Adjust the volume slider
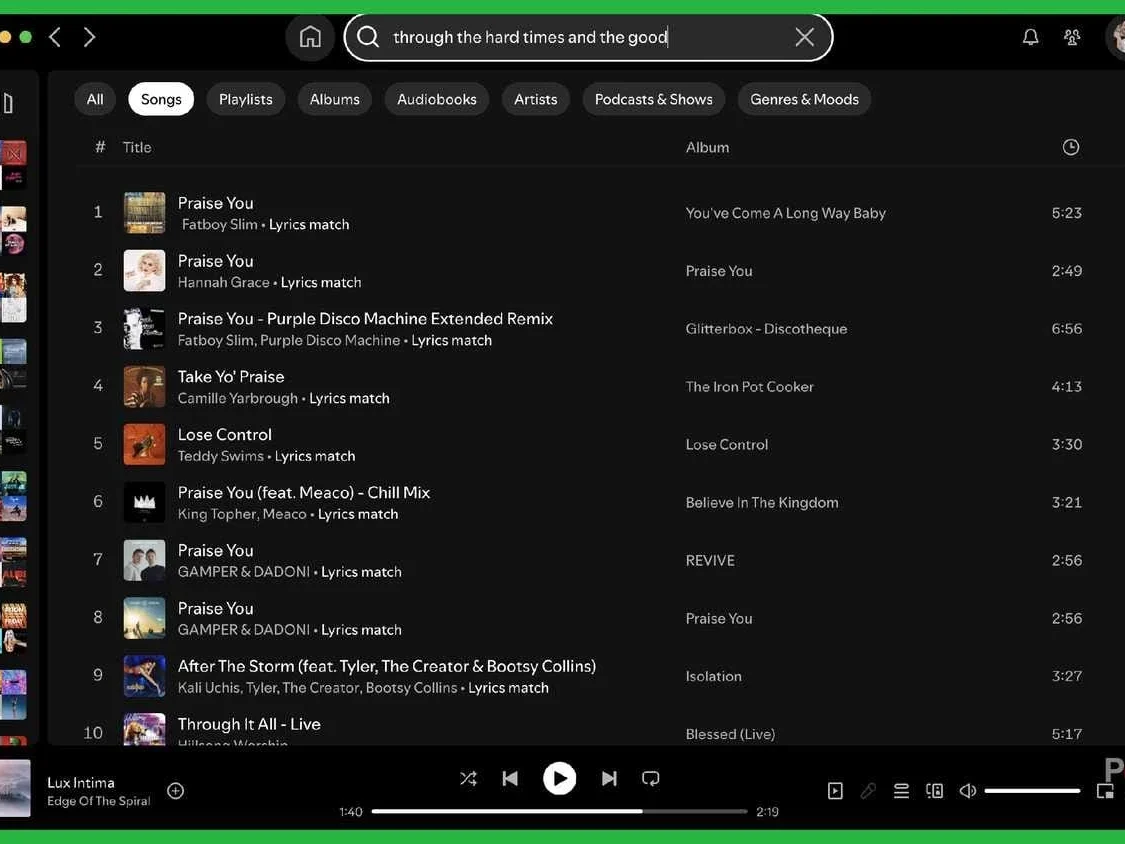 [1032, 790]
